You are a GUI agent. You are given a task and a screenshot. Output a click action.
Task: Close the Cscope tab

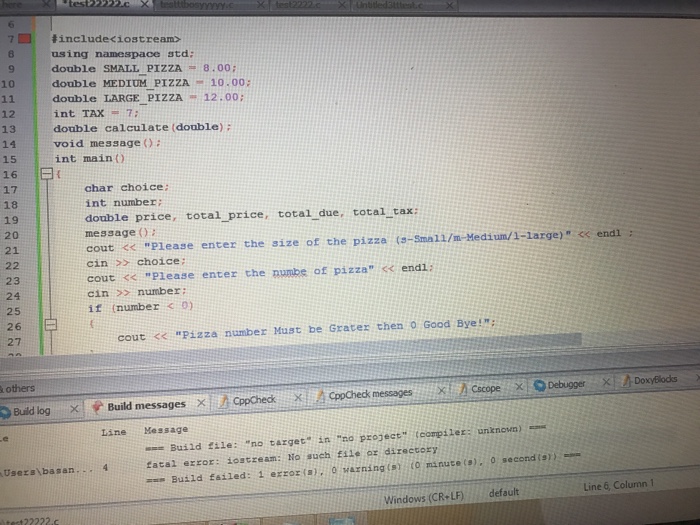(519, 387)
